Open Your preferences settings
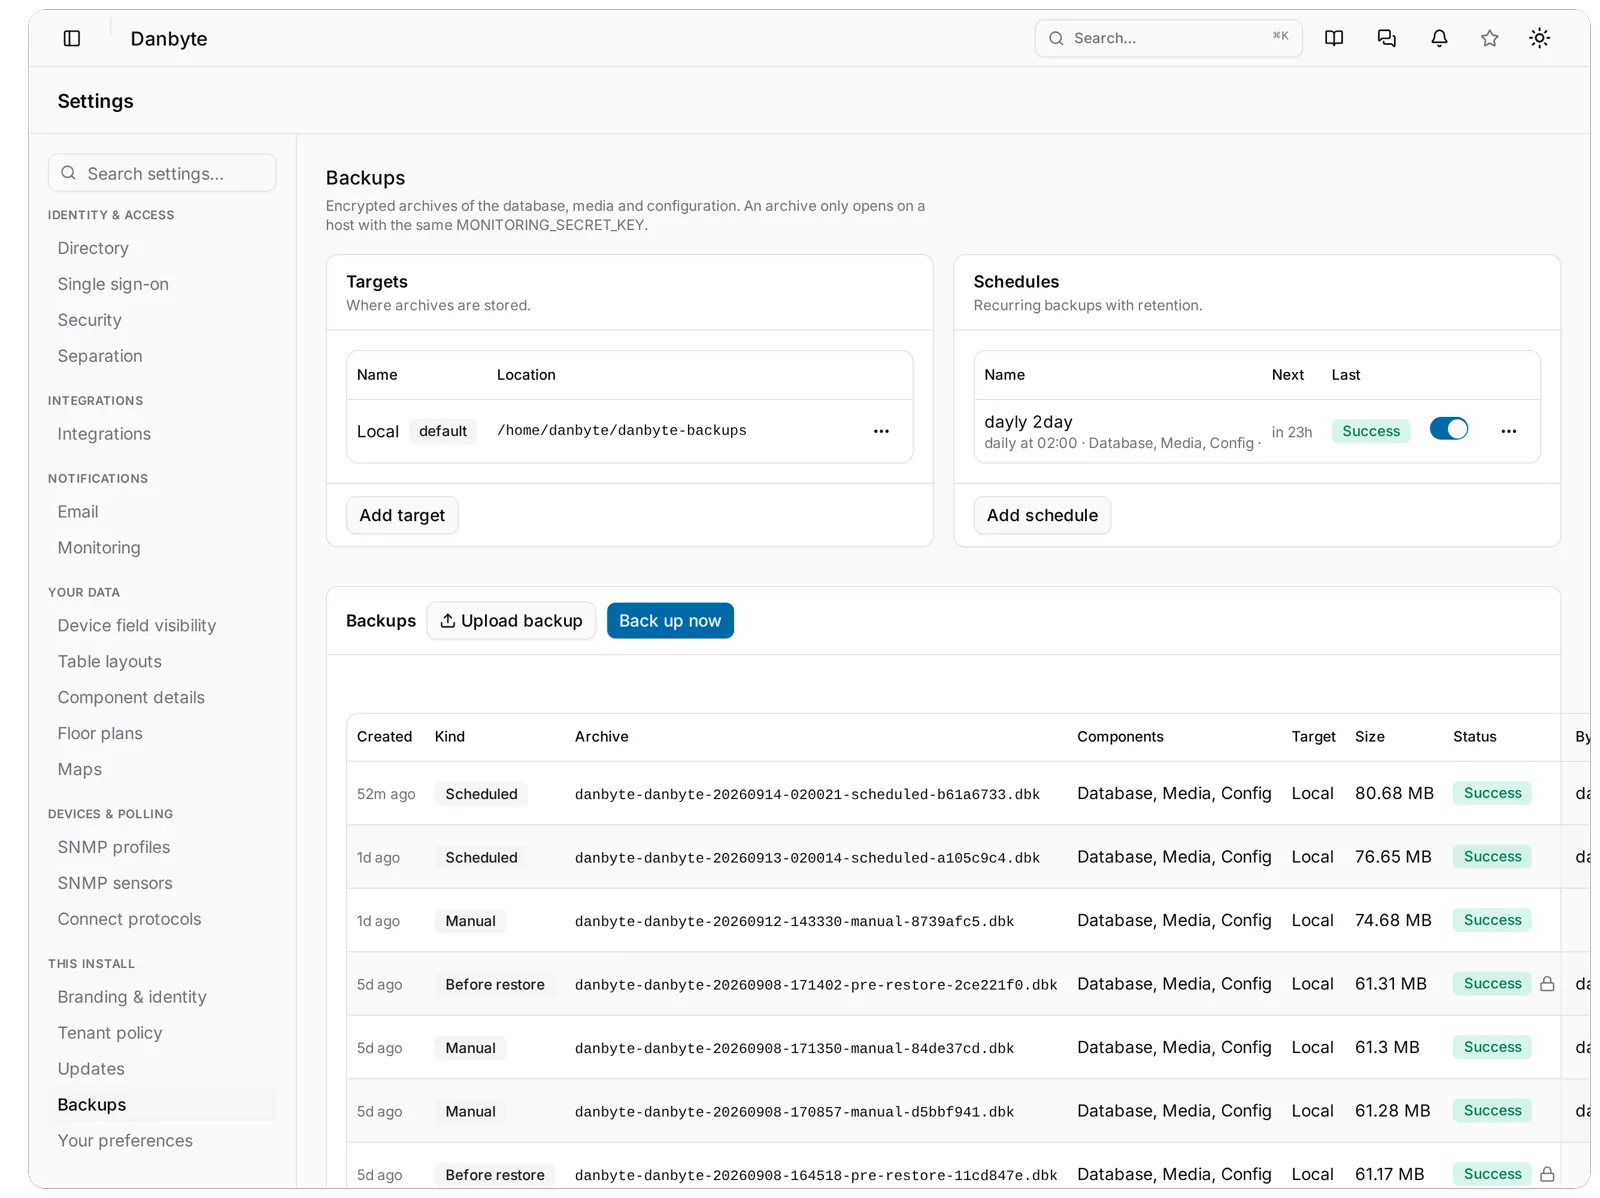Viewport: 1600px width, 1198px height. click(x=125, y=1142)
